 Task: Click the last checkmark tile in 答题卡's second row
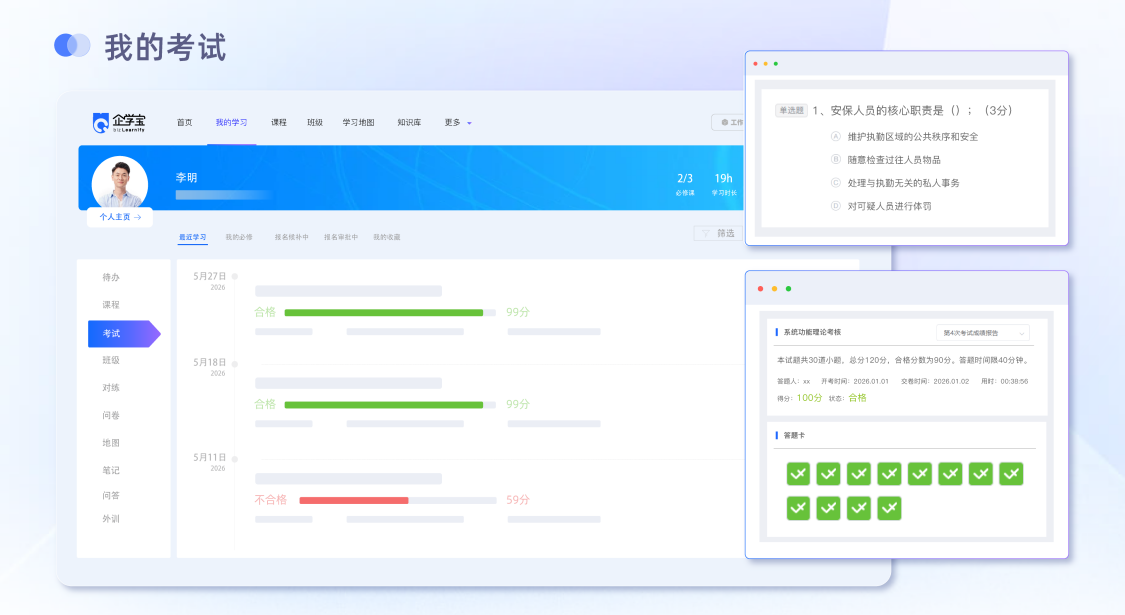coord(889,508)
